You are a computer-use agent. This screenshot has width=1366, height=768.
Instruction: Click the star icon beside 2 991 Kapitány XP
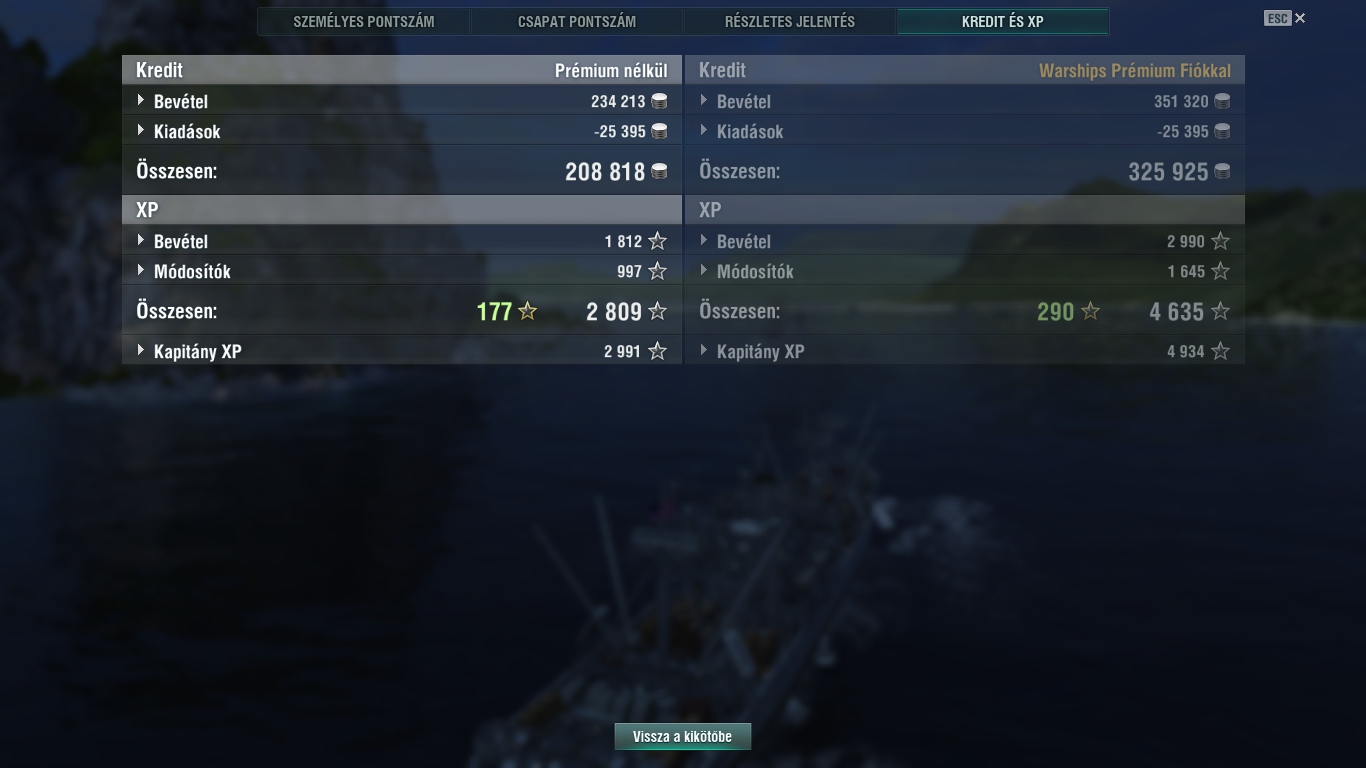click(657, 351)
